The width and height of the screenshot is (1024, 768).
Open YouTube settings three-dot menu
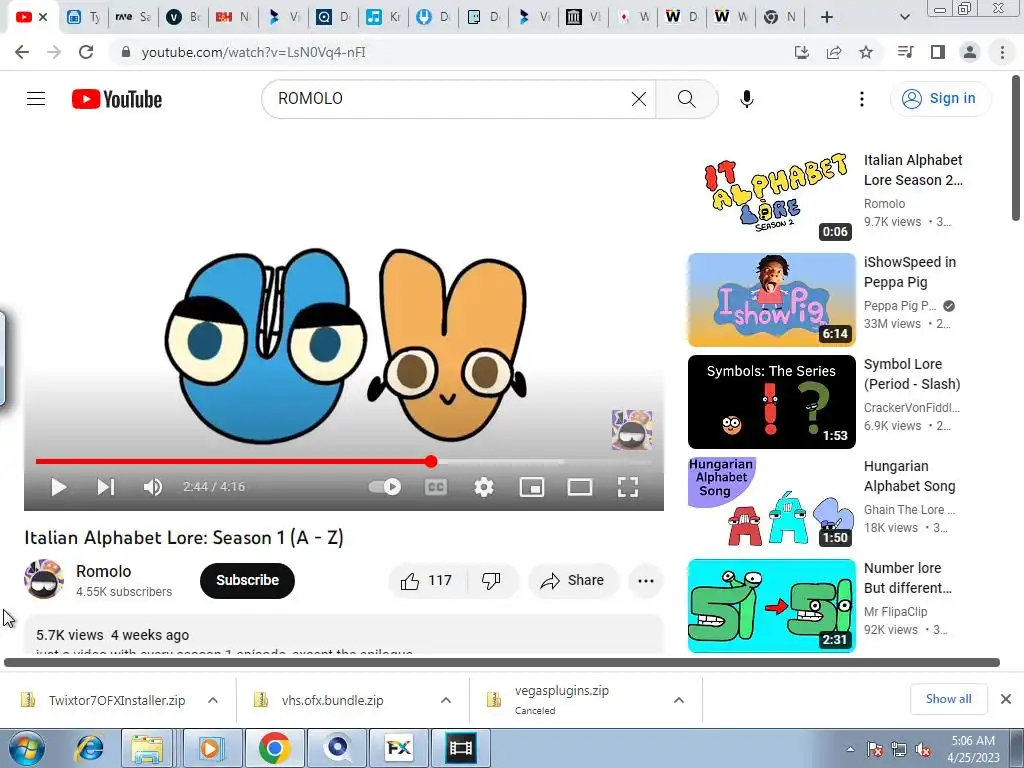861,99
